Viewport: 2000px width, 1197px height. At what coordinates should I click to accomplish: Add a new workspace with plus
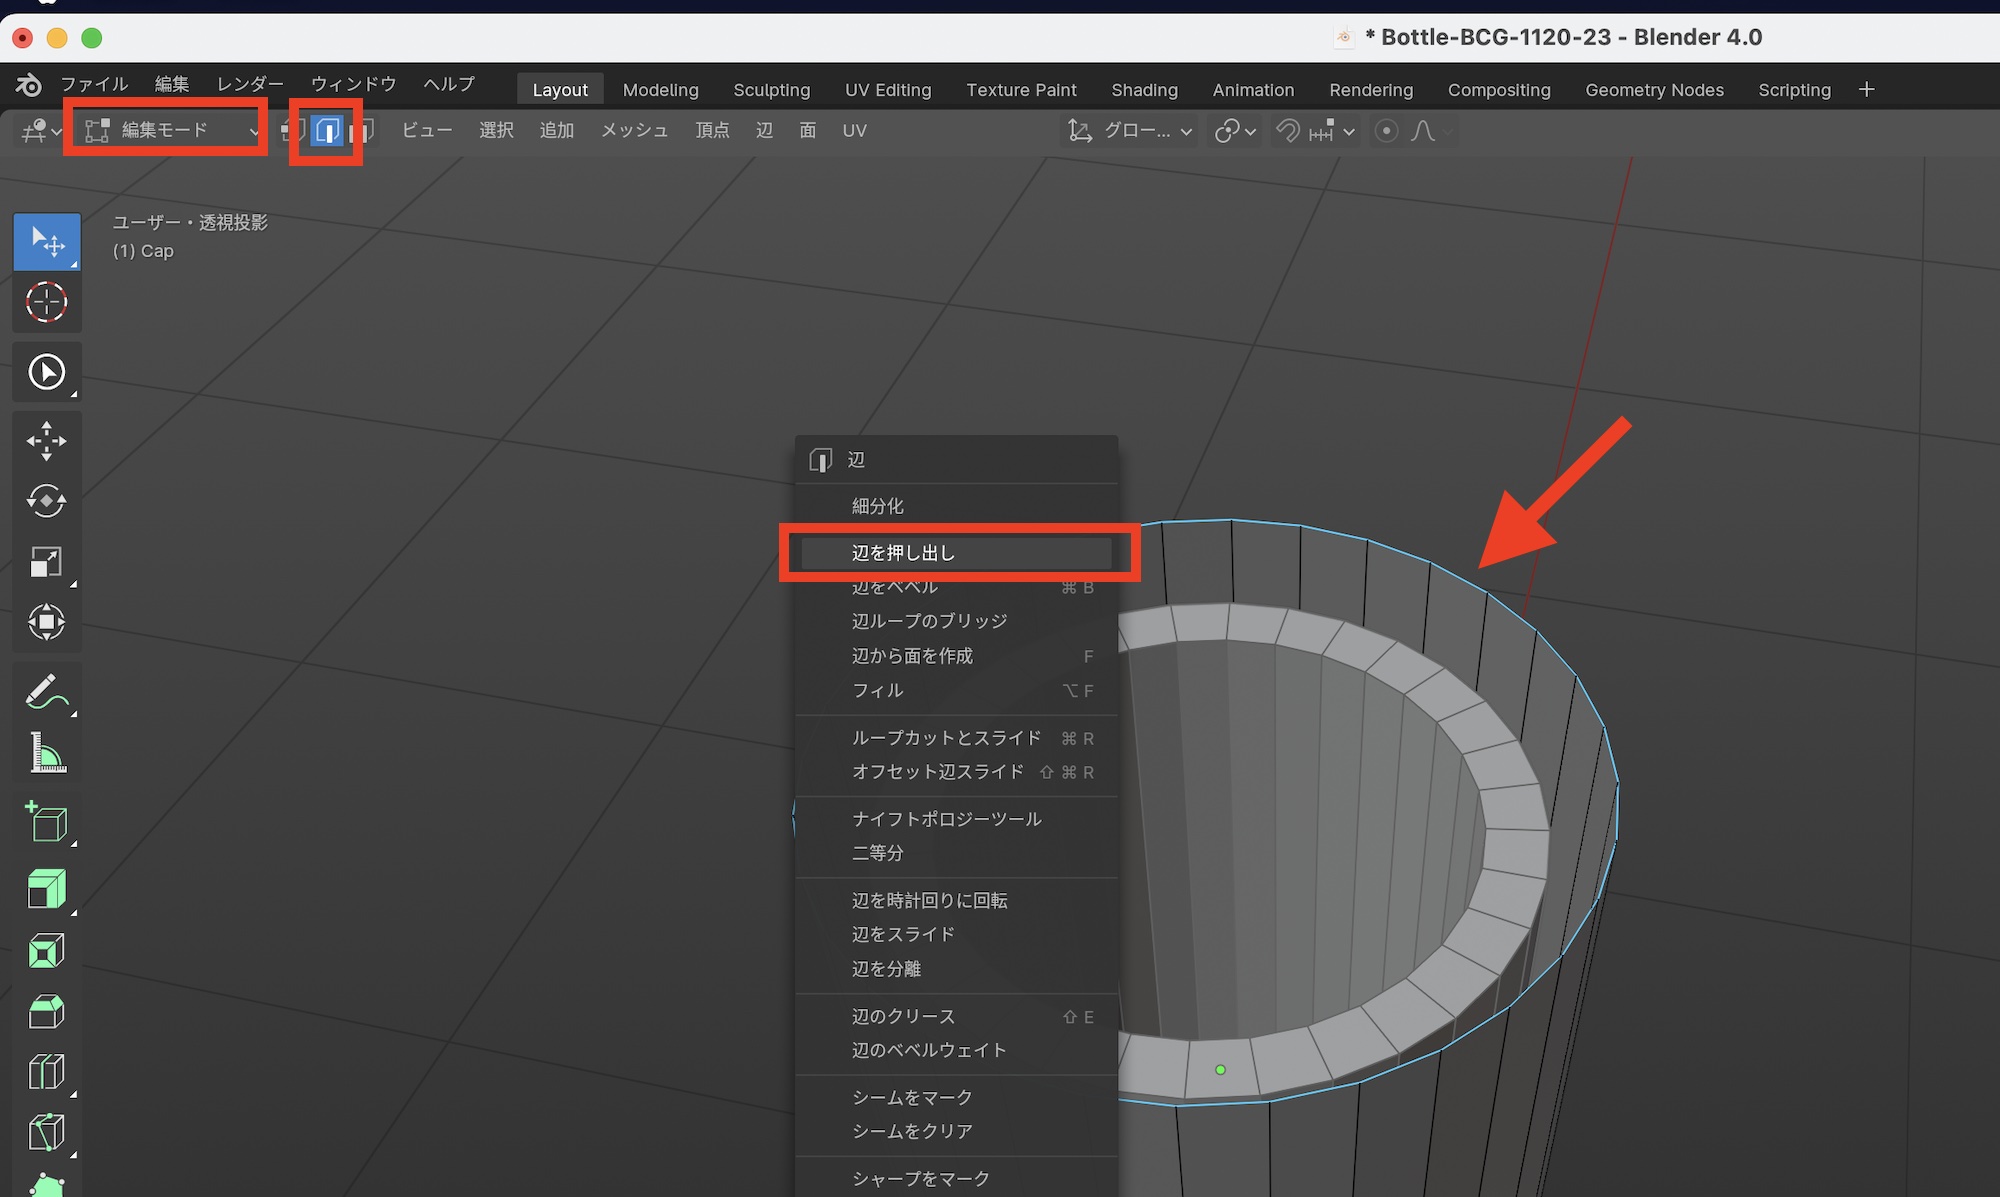[1866, 90]
